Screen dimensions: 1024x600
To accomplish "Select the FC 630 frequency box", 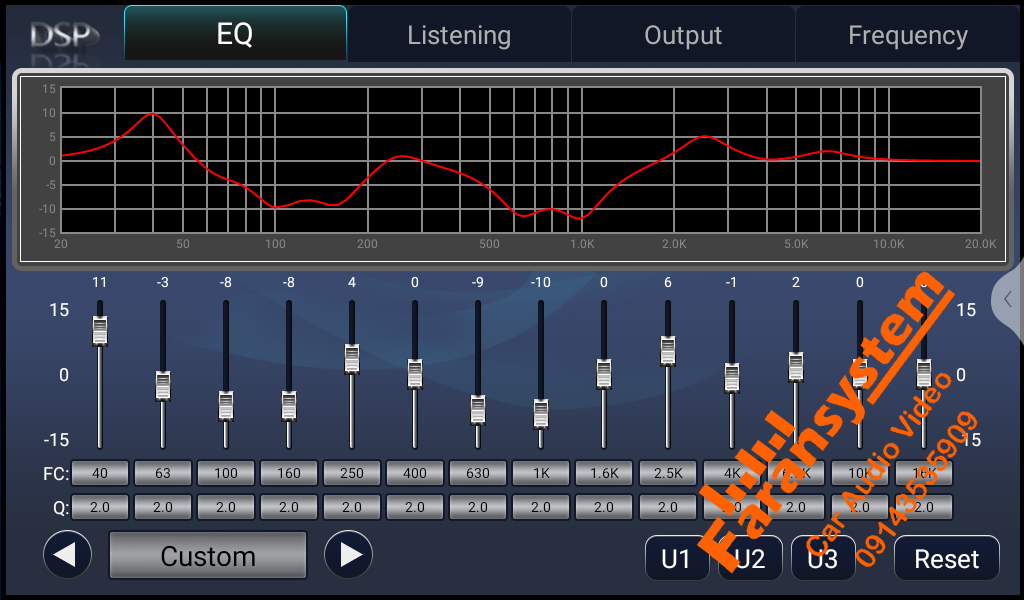I will coord(478,473).
